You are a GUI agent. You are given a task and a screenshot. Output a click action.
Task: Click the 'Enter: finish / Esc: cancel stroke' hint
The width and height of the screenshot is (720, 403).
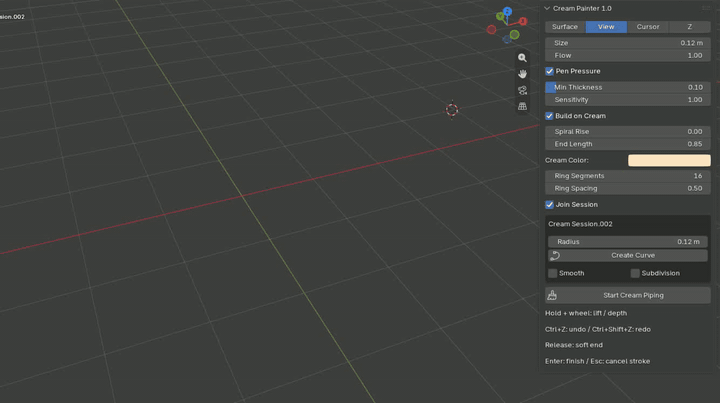(x=597, y=361)
